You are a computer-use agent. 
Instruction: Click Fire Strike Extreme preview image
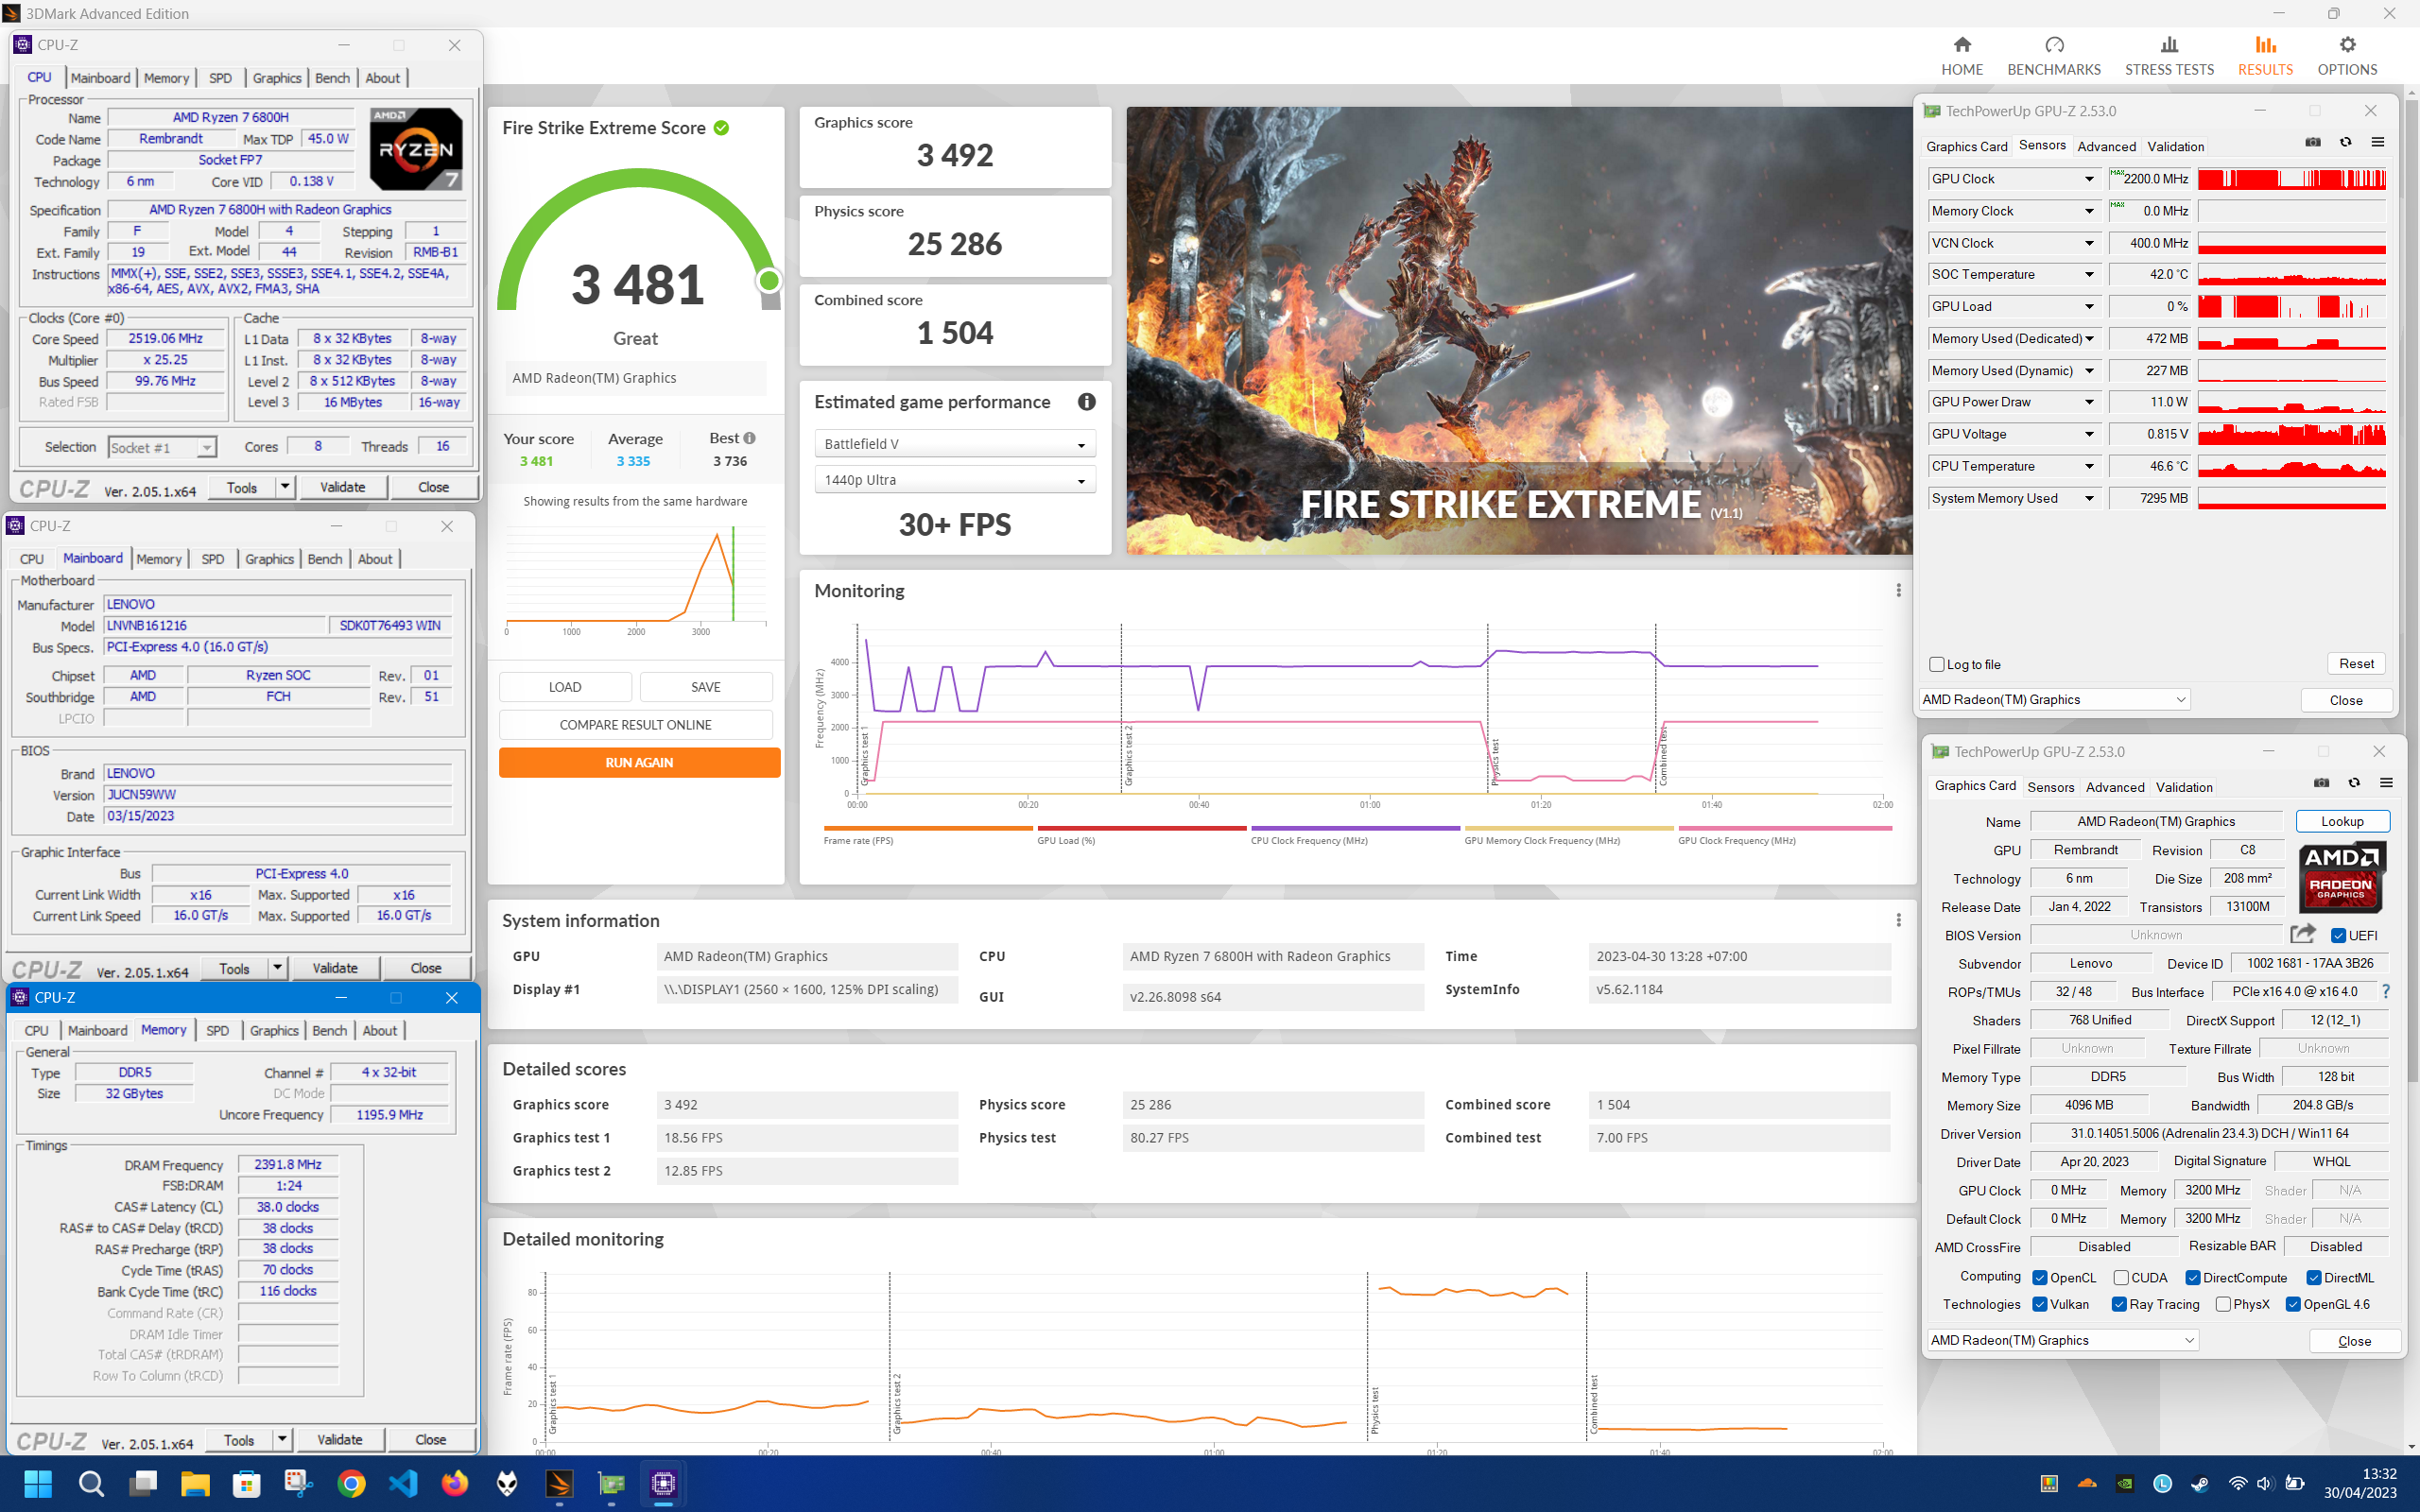pyautogui.click(x=1519, y=331)
